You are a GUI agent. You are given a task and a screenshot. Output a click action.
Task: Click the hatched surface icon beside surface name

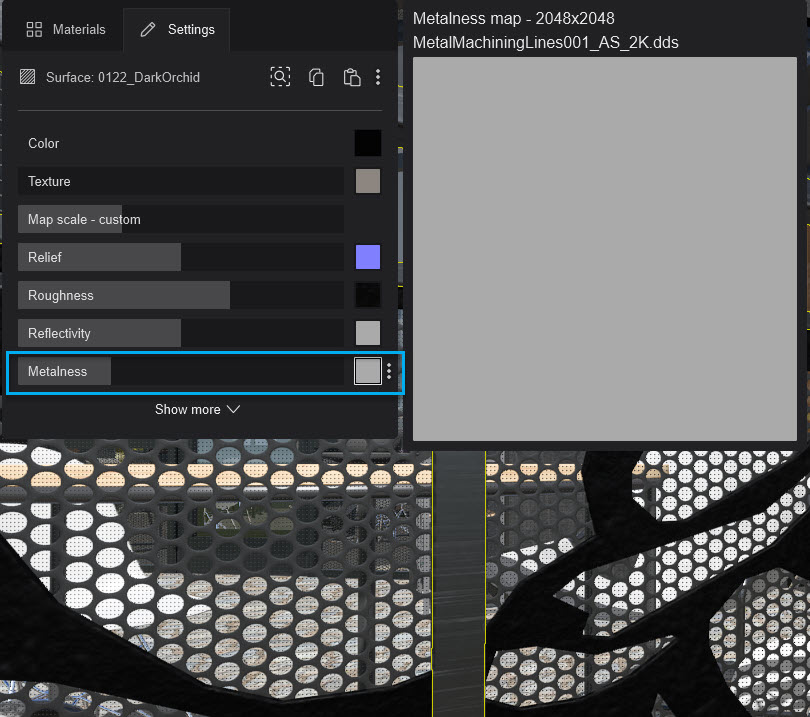pos(28,77)
